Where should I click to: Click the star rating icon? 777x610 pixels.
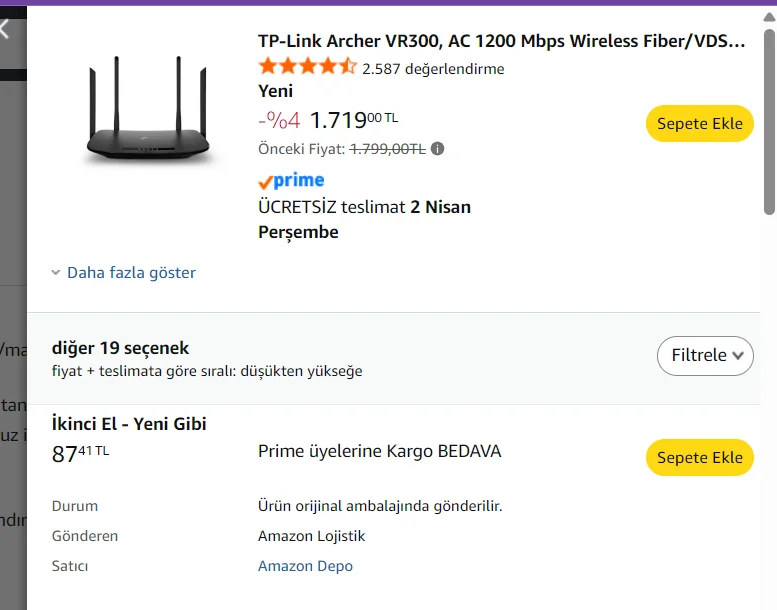(307, 68)
